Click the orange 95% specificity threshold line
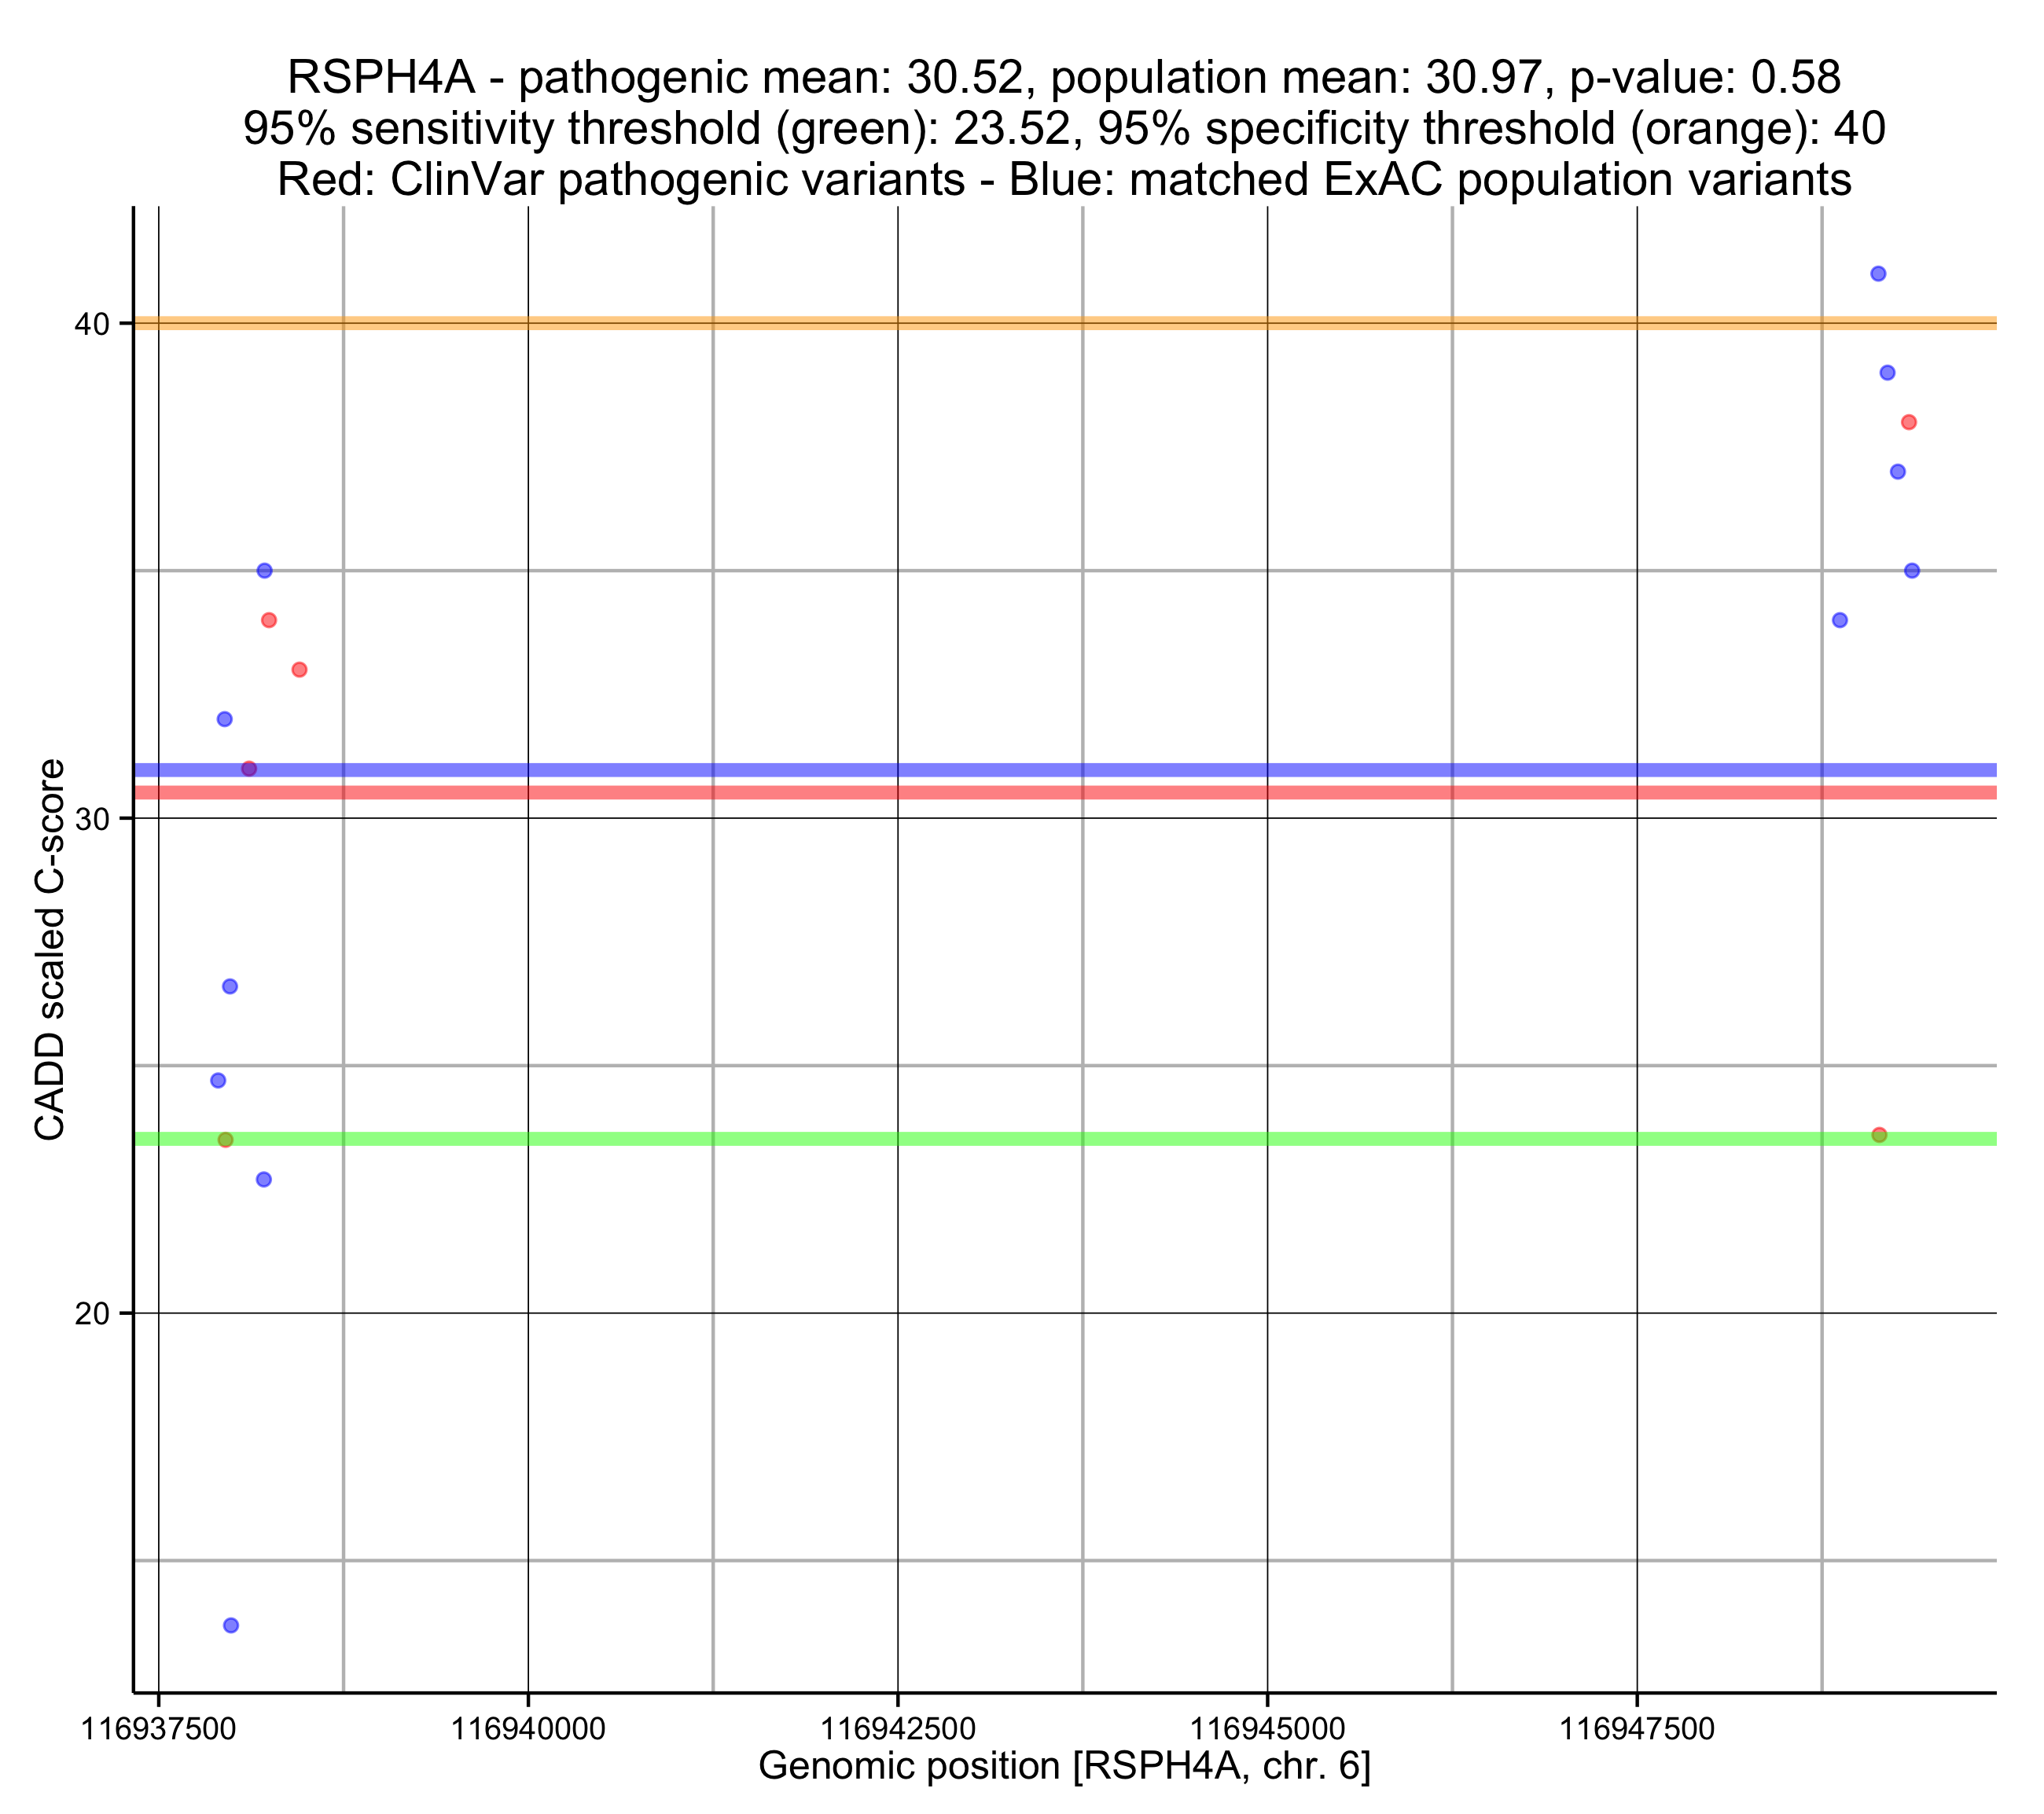2044x1814 pixels. [x=1000, y=323]
